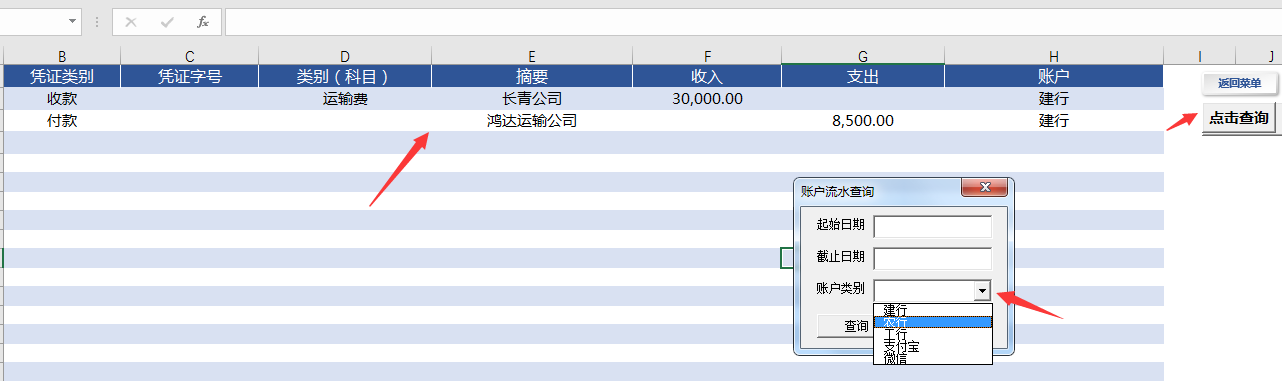This screenshot has width=1282, height=381.
Task: Click 建行 in the 收款 row
Action: pyautogui.click(x=1054, y=98)
